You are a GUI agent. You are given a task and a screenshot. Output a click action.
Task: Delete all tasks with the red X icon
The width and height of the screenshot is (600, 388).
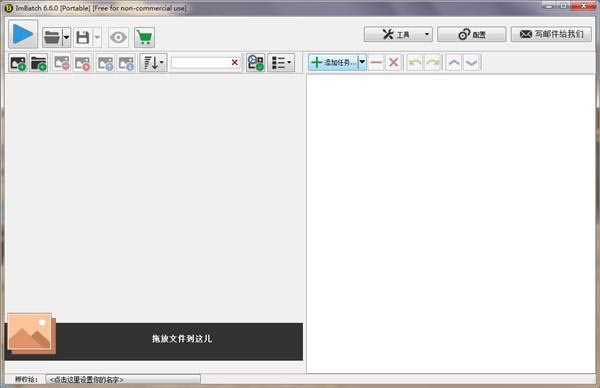pyautogui.click(x=393, y=62)
